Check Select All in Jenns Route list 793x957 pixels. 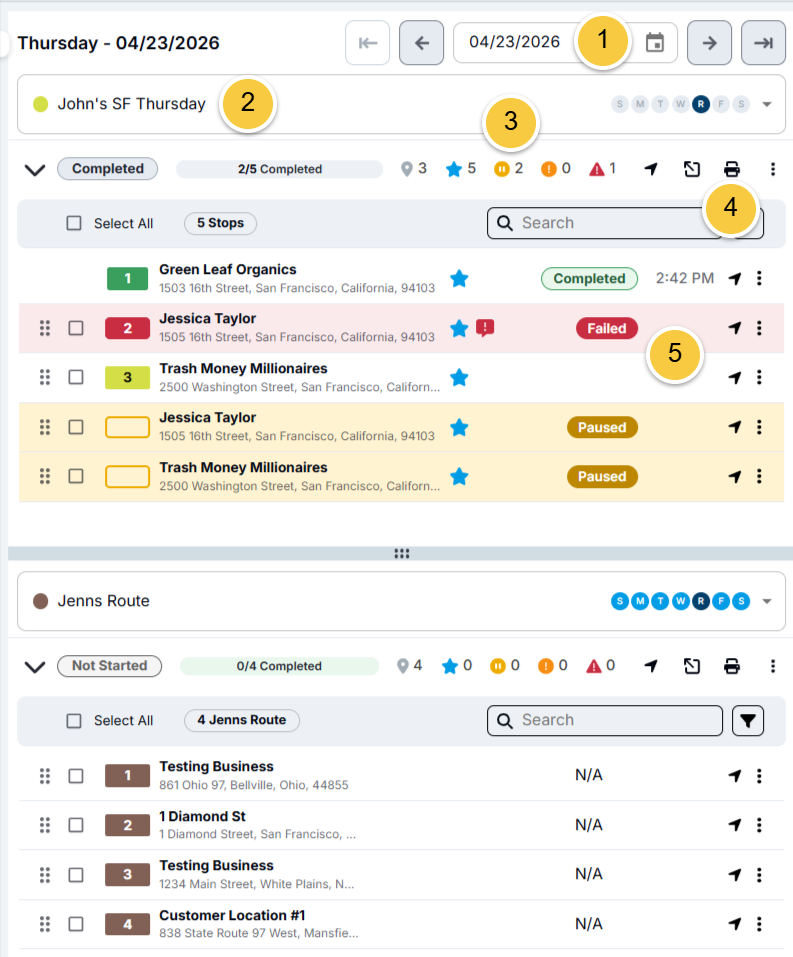click(x=74, y=721)
